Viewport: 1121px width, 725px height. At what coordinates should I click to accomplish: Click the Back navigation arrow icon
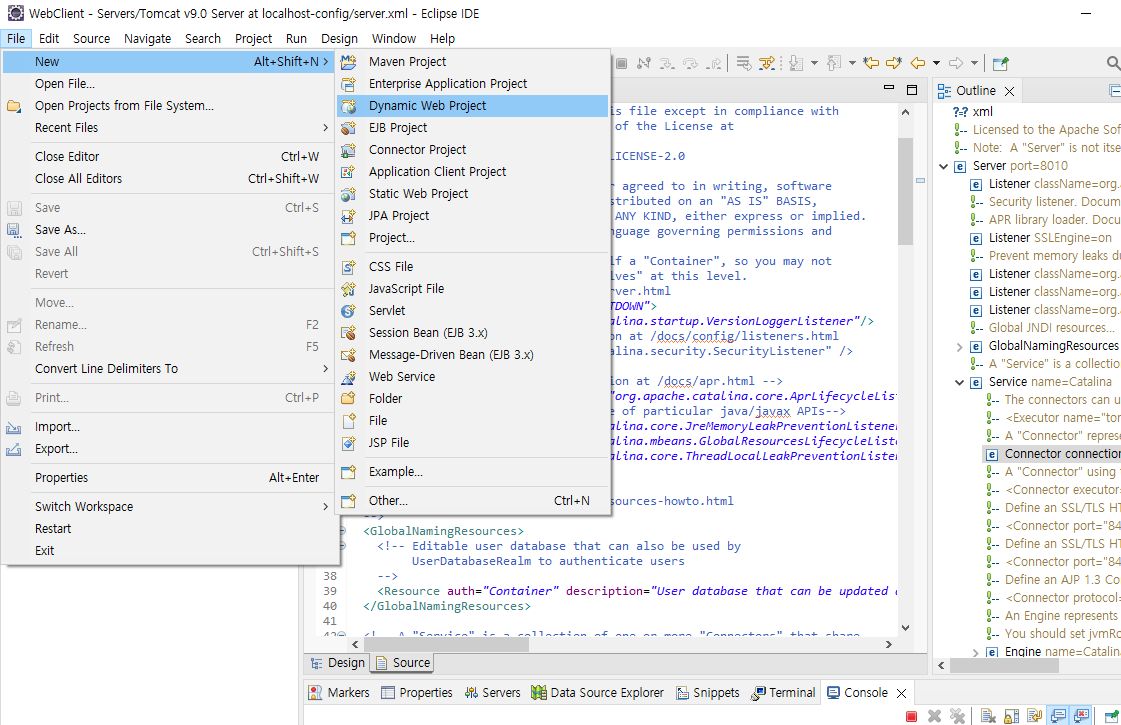click(x=918, y=64)
